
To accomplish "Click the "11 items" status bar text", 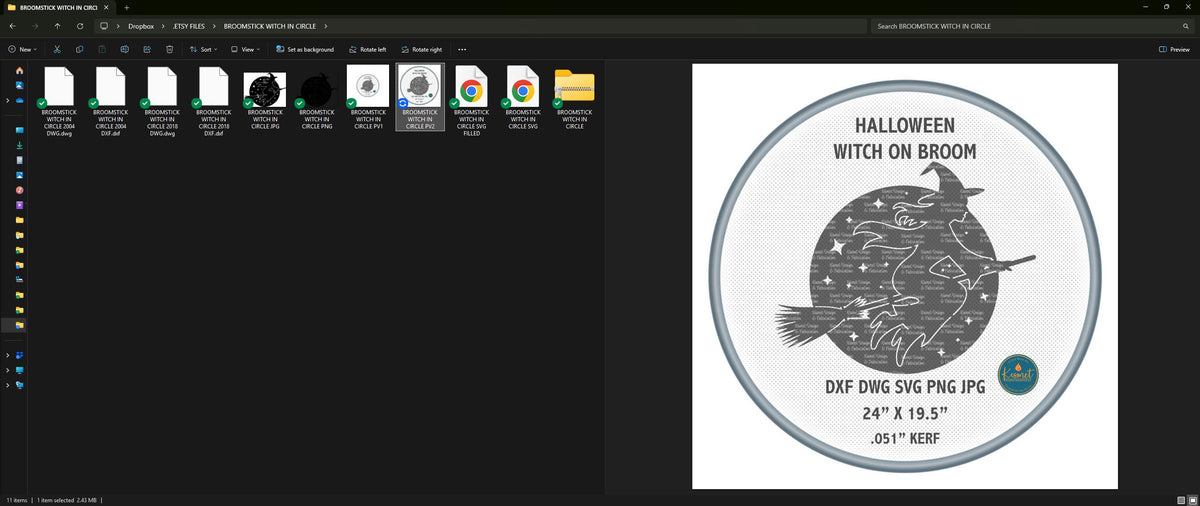I will (17, 499).
